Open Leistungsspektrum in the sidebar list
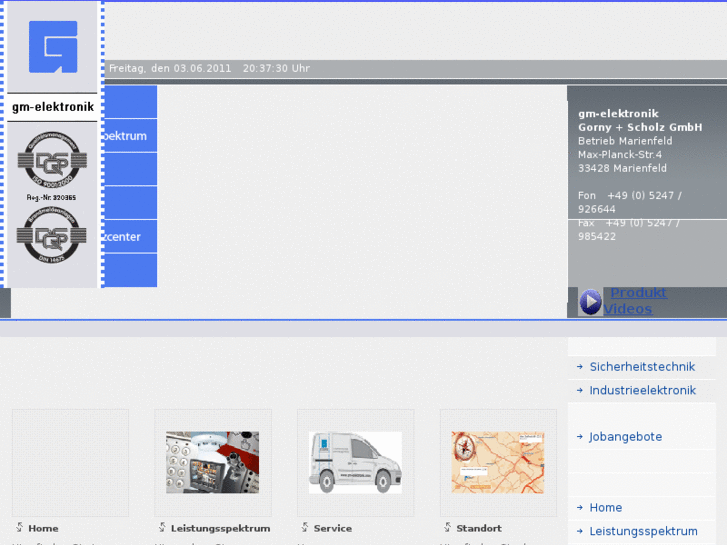The image size is (727, 545). [643, 532]
